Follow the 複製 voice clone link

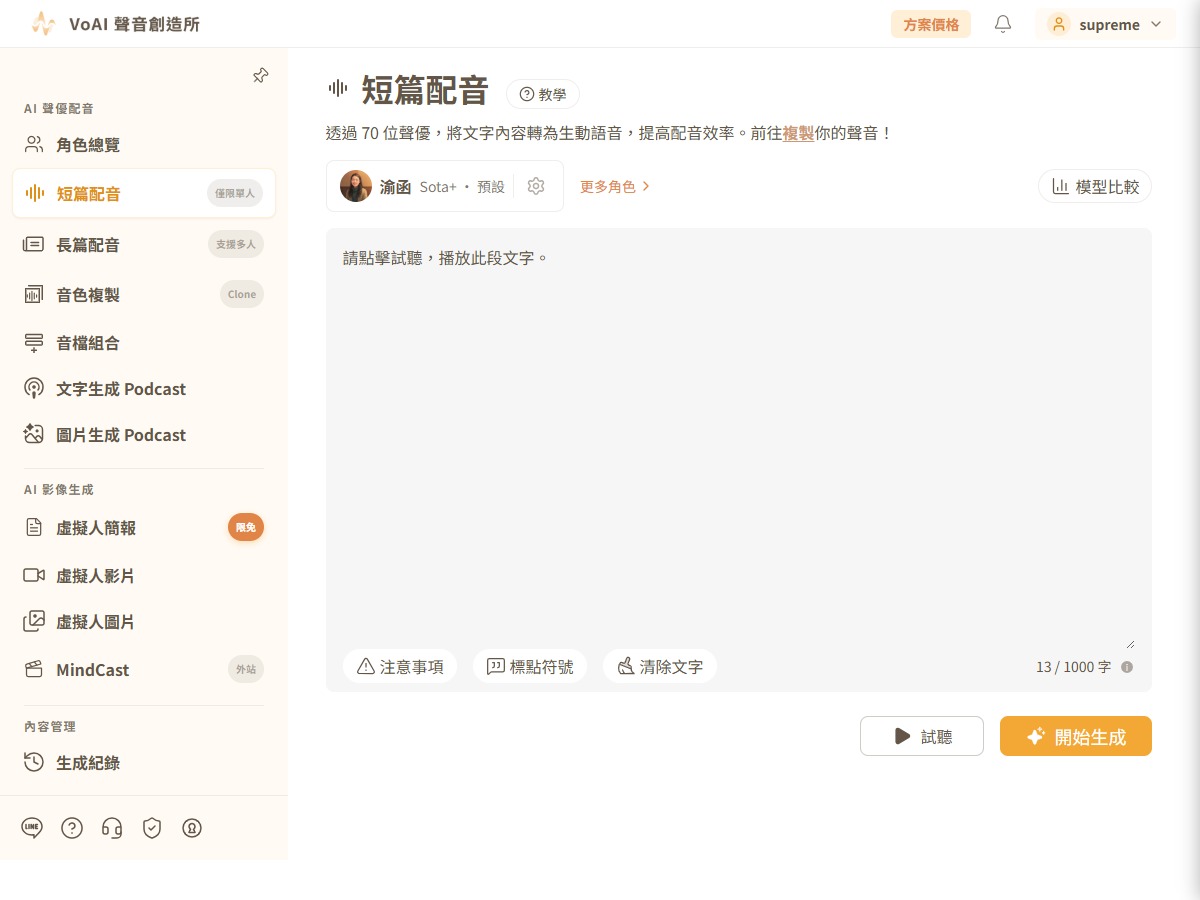click(798, 132)
